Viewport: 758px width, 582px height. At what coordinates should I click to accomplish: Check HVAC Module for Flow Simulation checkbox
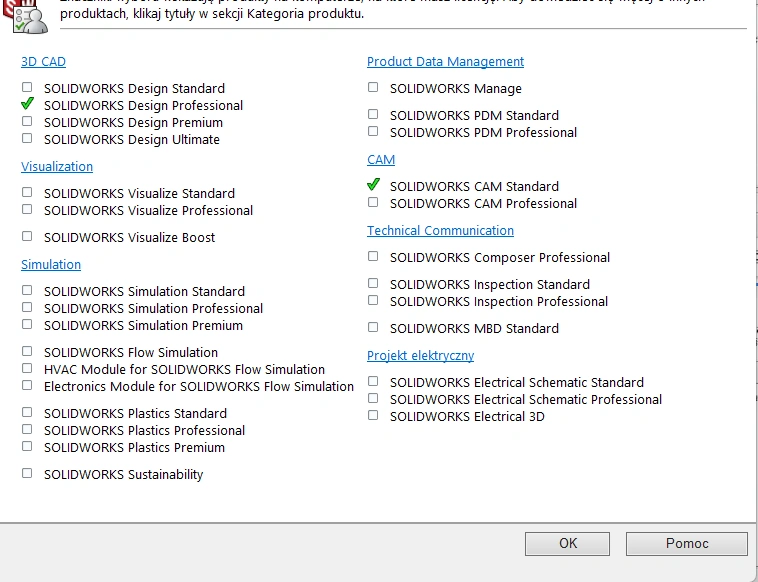27,368
